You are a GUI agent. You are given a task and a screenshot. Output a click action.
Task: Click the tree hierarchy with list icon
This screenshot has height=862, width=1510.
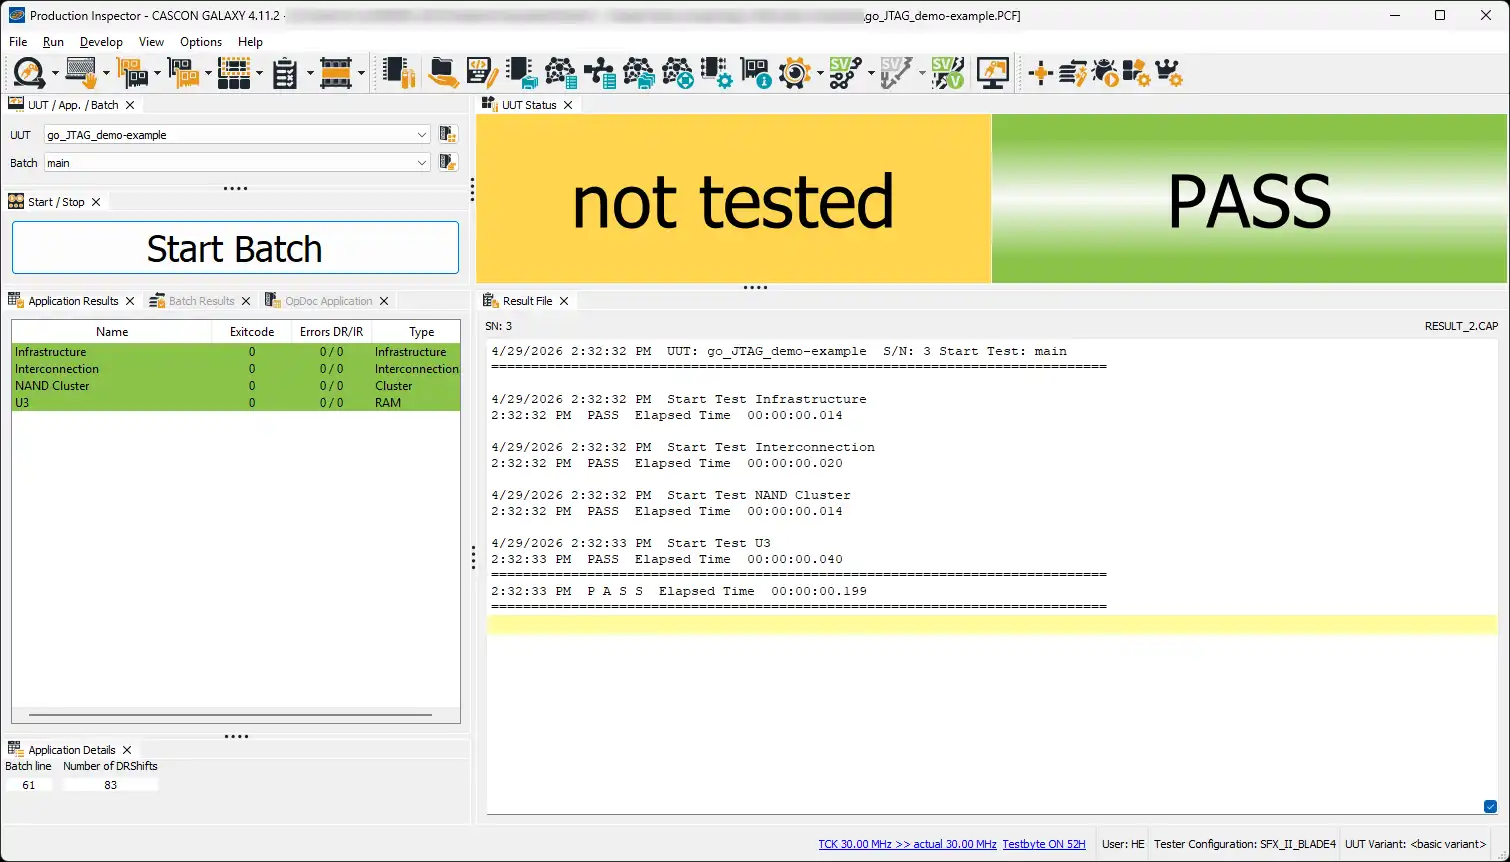[600, 73]
